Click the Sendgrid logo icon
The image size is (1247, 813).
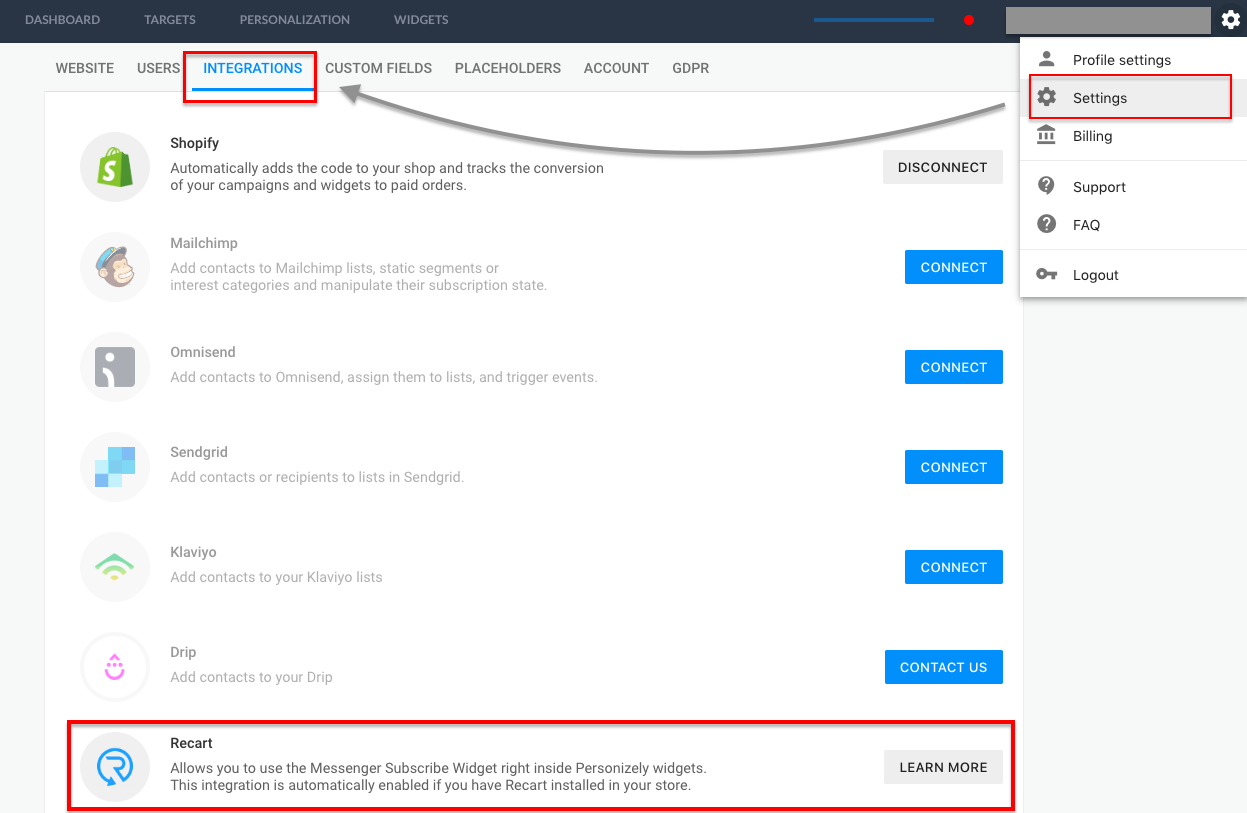coord(115,467)
